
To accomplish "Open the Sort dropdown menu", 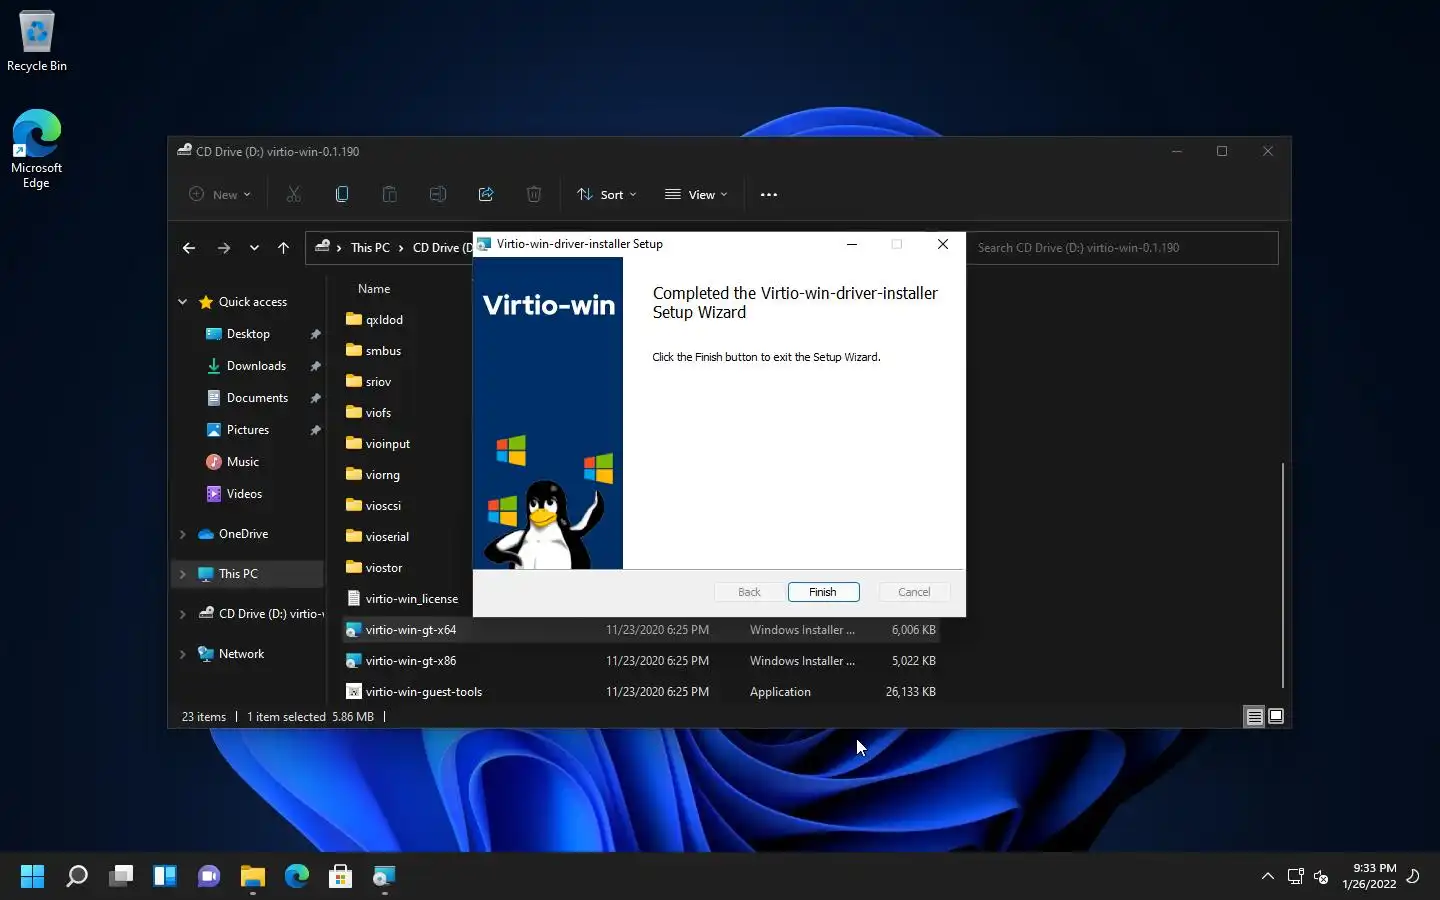I will pos(607,195).
